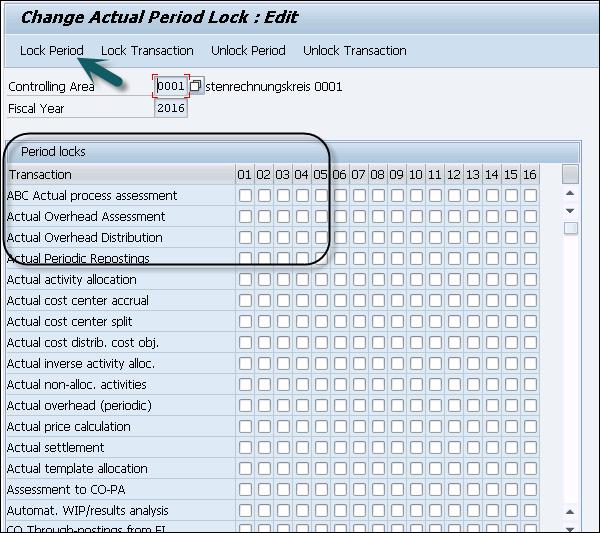Click bottom scroll-down arrow of table
The height and width of the screenshot is (533, 600).
tap(570, 528)
